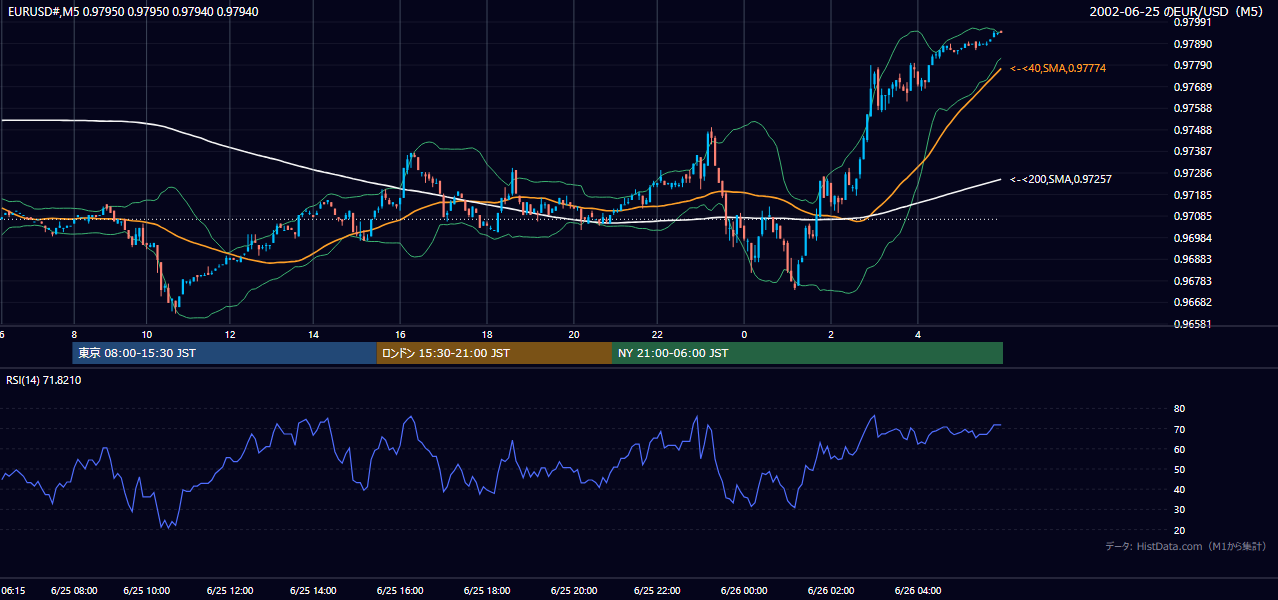Click hour label 2 under the price chart
This screenshot has width=1278, height=600.
pyautogui.click(x=831, y=334)
